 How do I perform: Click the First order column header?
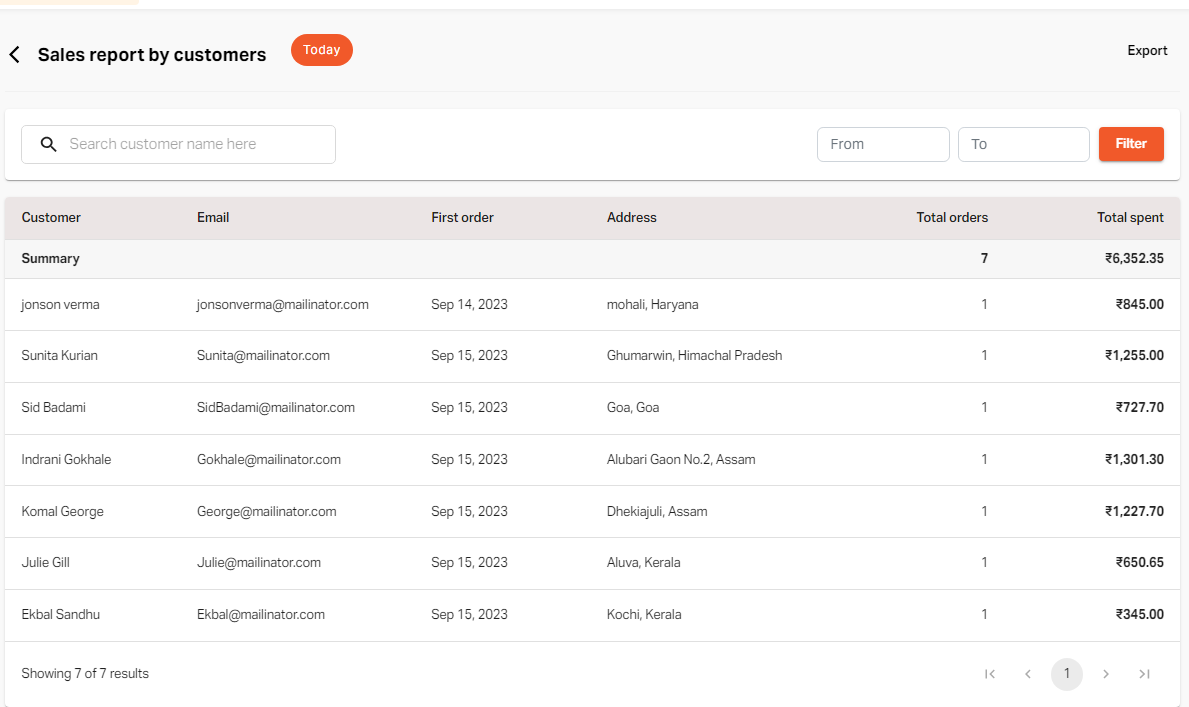pyautogui.click(x=462, y=218)
